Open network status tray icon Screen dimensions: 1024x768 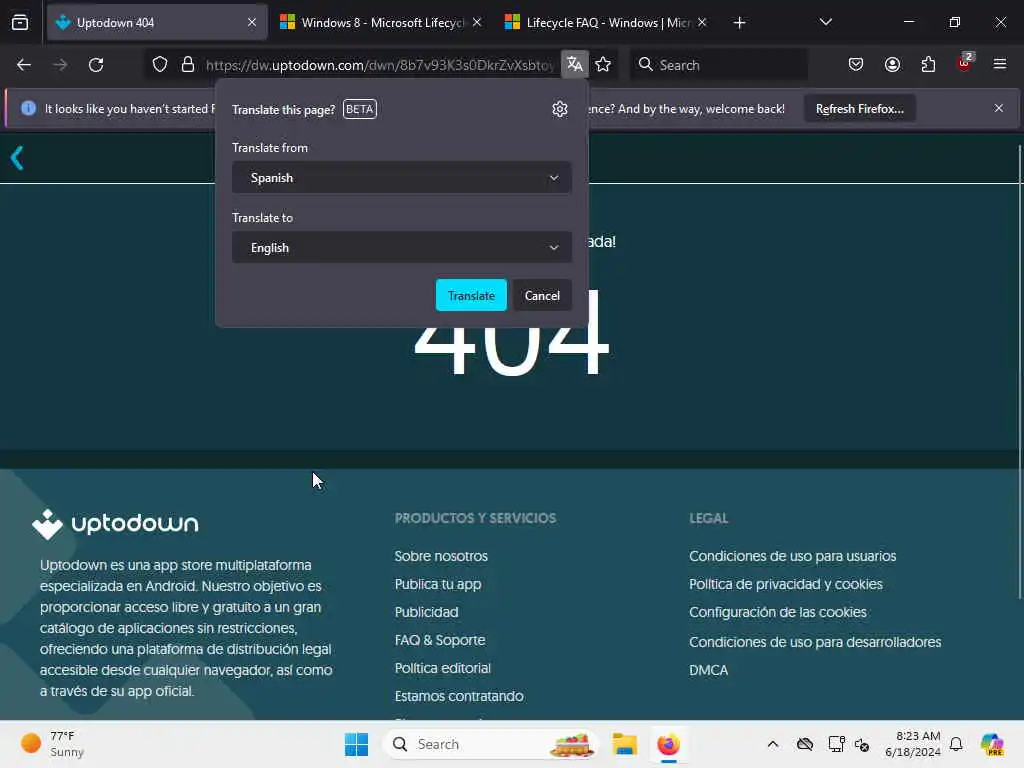click(x=836, y=744)
